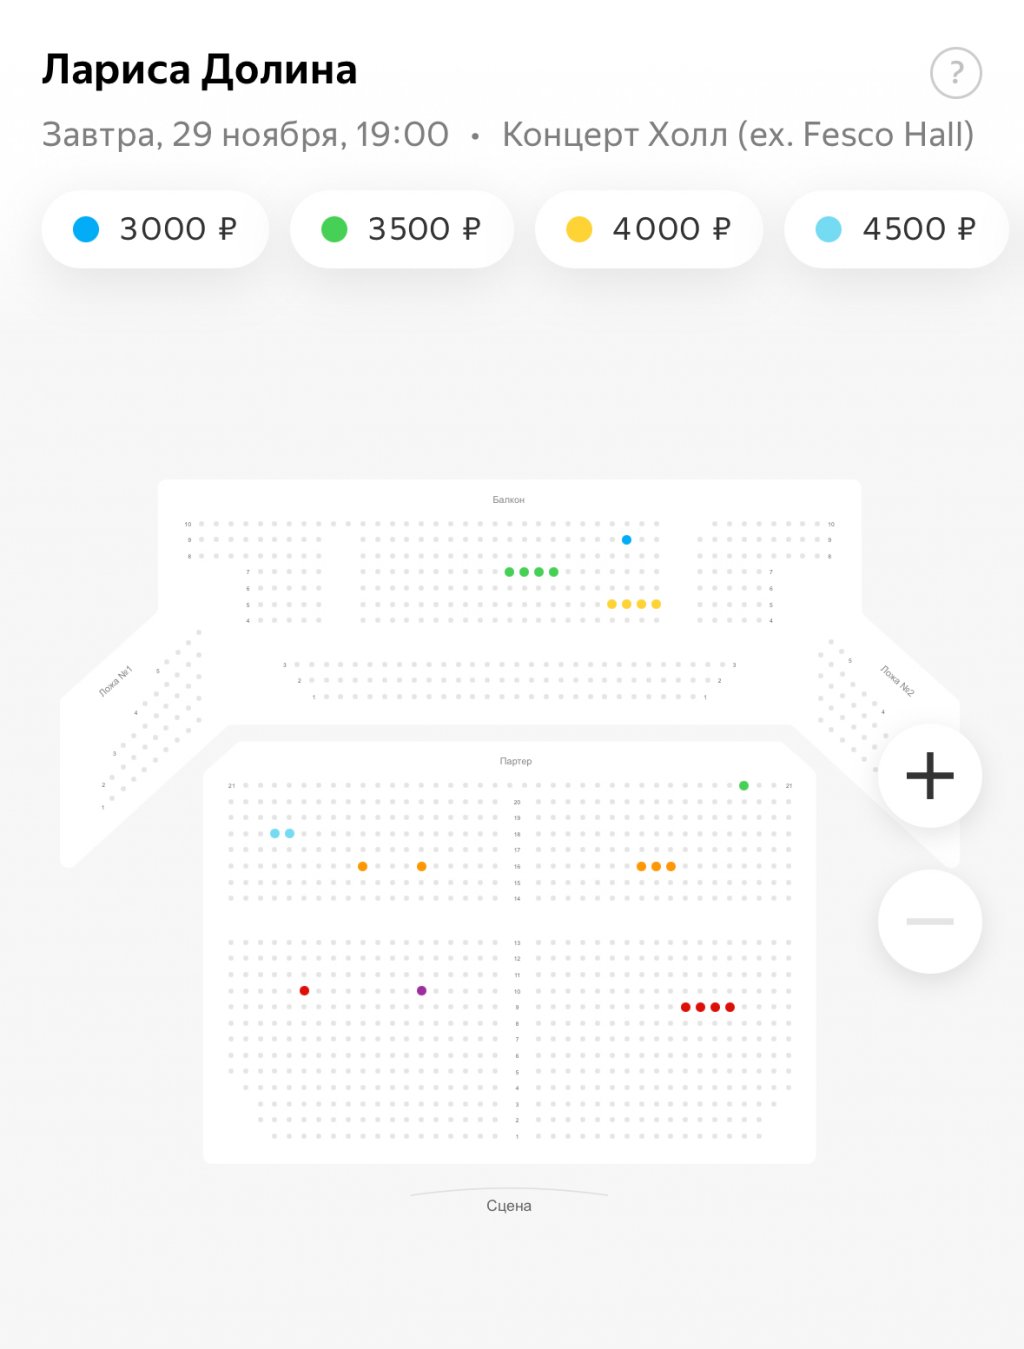
Task: Open the help question mark icon
Action: (955, 73)
